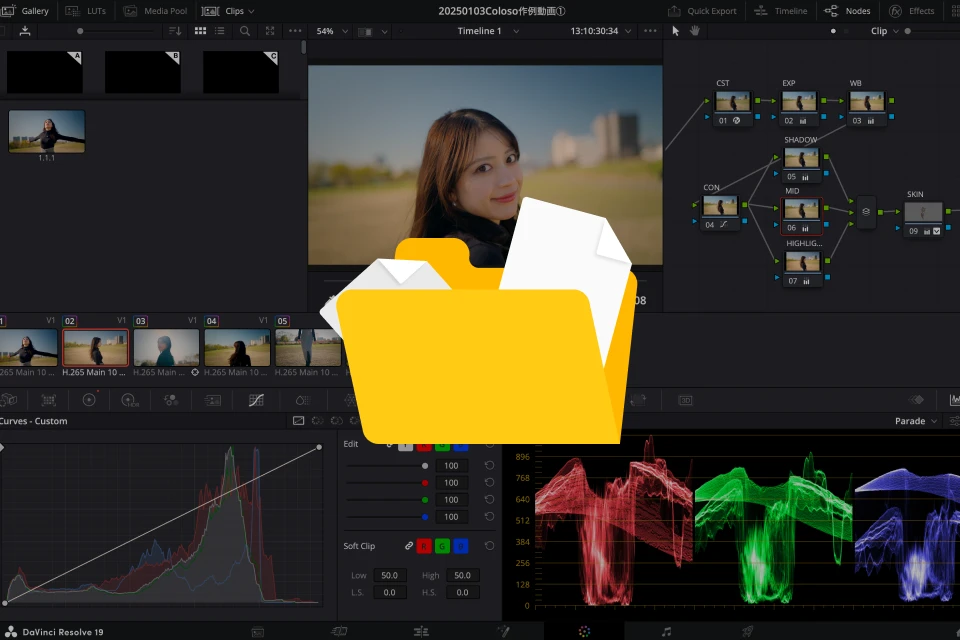The height and width of the screenshot is (640, 960).
Task: Open the HDR color wheels palette icon
Action: coord(130,400)
